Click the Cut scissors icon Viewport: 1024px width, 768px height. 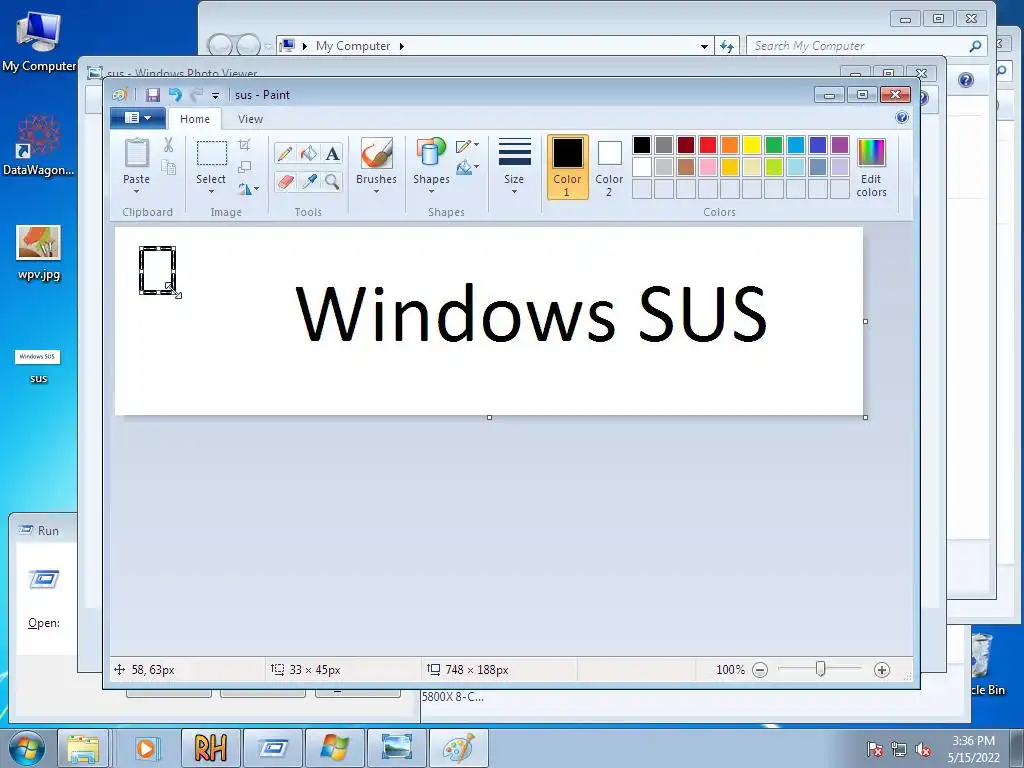tap(168, 145)
